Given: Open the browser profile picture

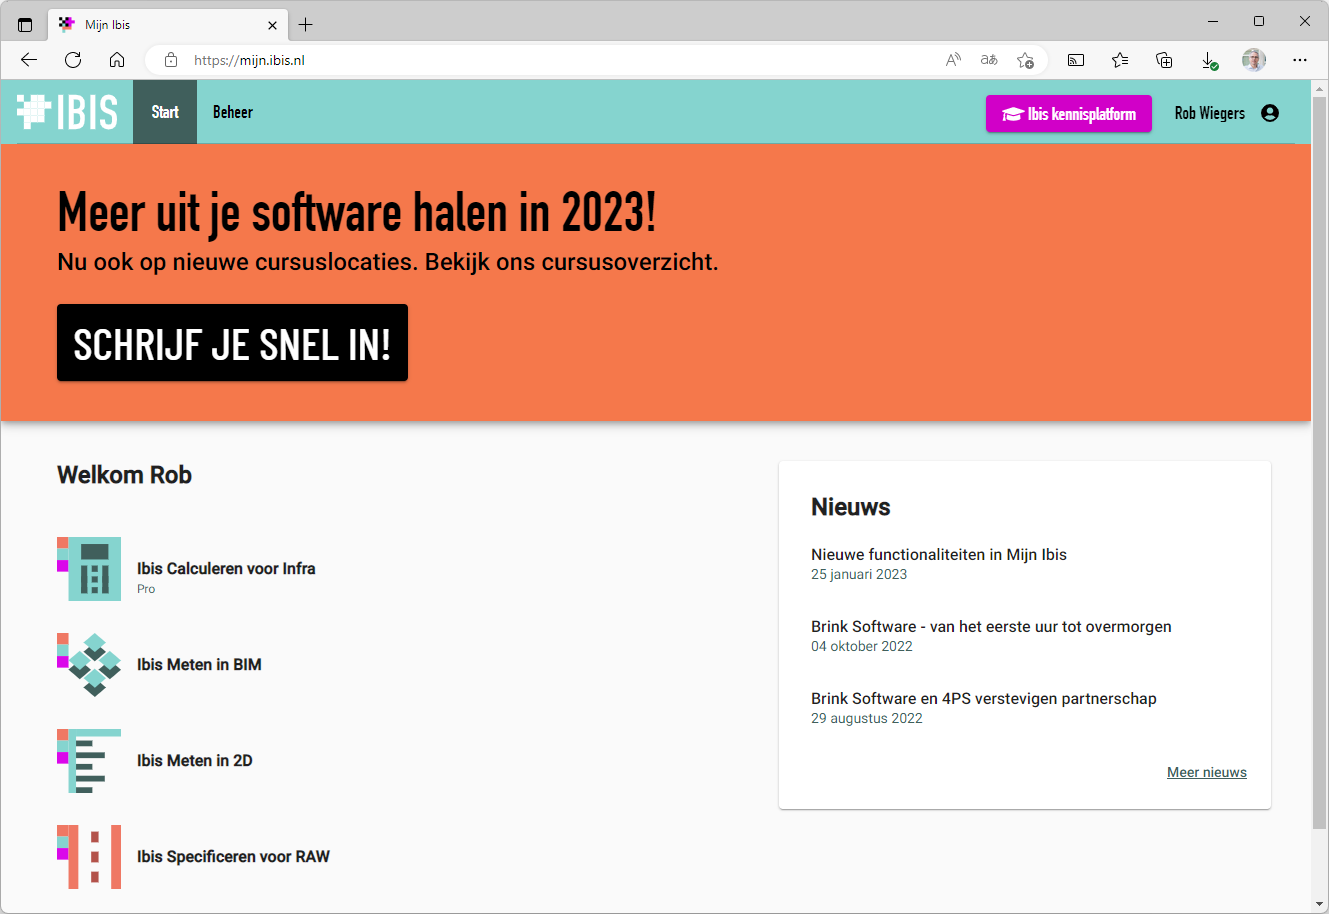Looking at the screenshot, I should tap(1254, 60).
